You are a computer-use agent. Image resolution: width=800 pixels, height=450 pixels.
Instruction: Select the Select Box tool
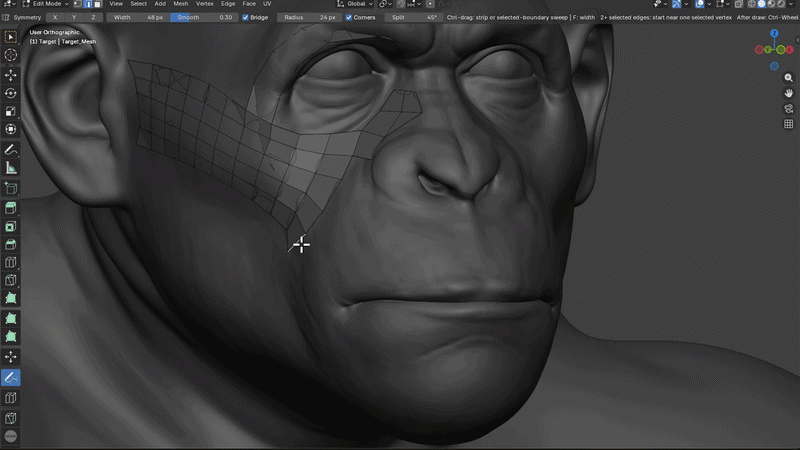coord(11,37)
